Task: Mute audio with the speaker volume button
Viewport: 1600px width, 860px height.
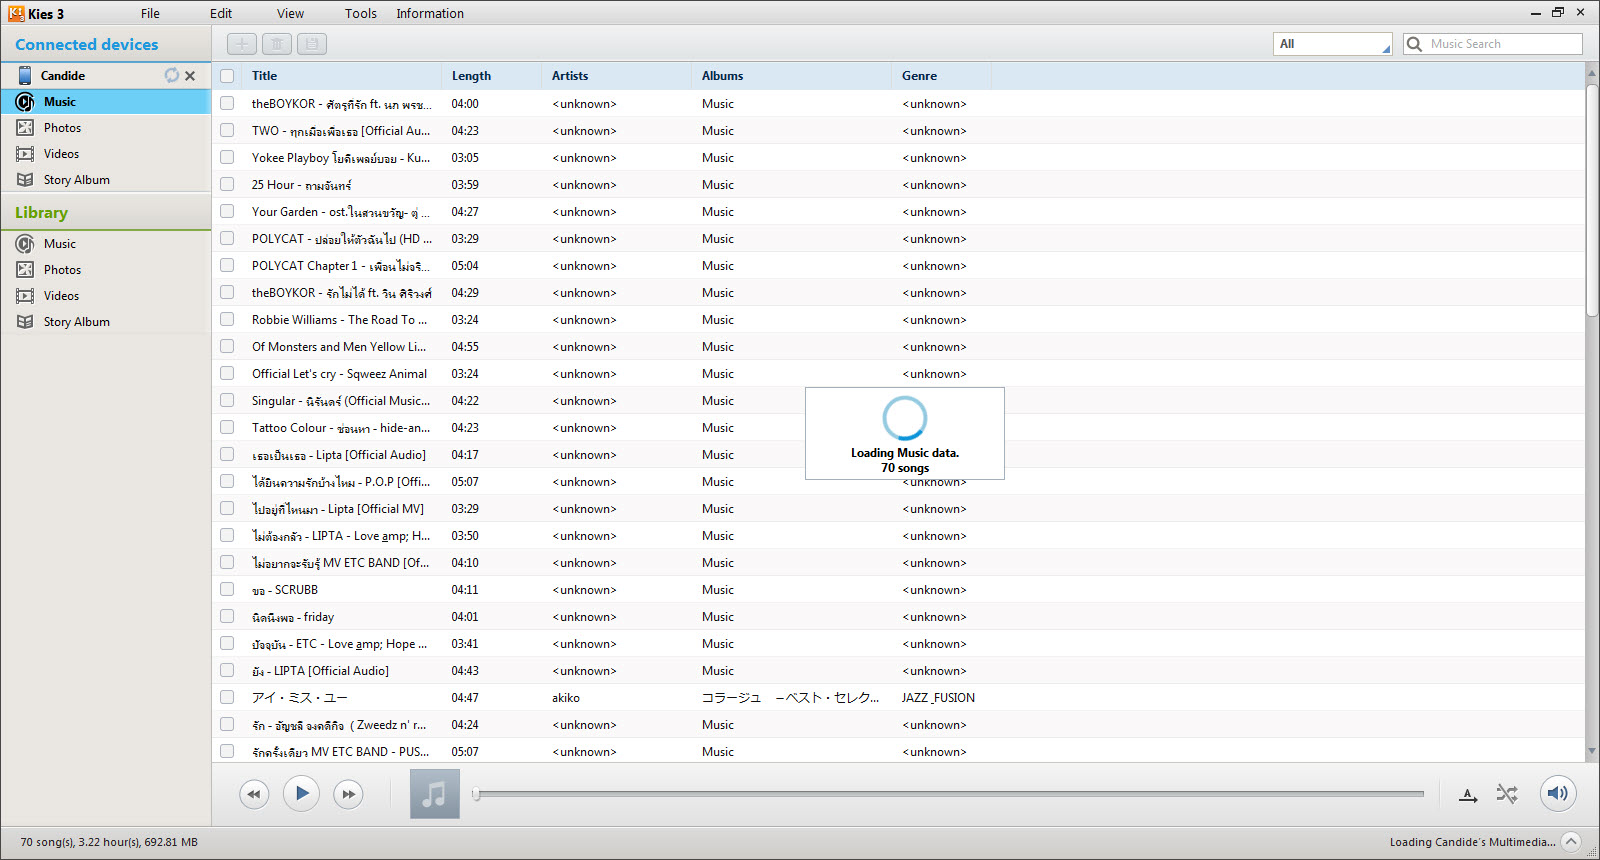Action: pos(1557,794)
